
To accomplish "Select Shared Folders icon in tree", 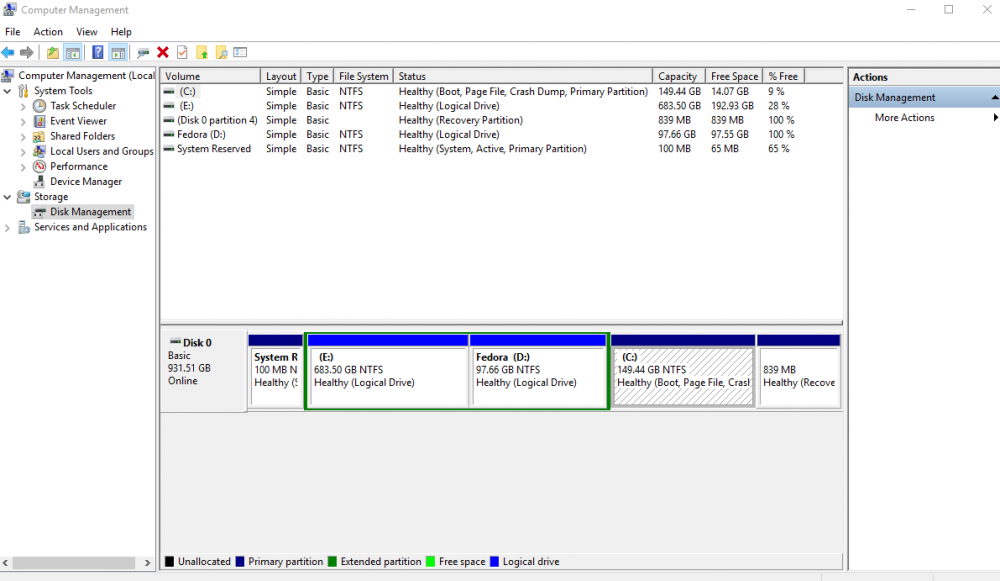I will pos(40,136).
